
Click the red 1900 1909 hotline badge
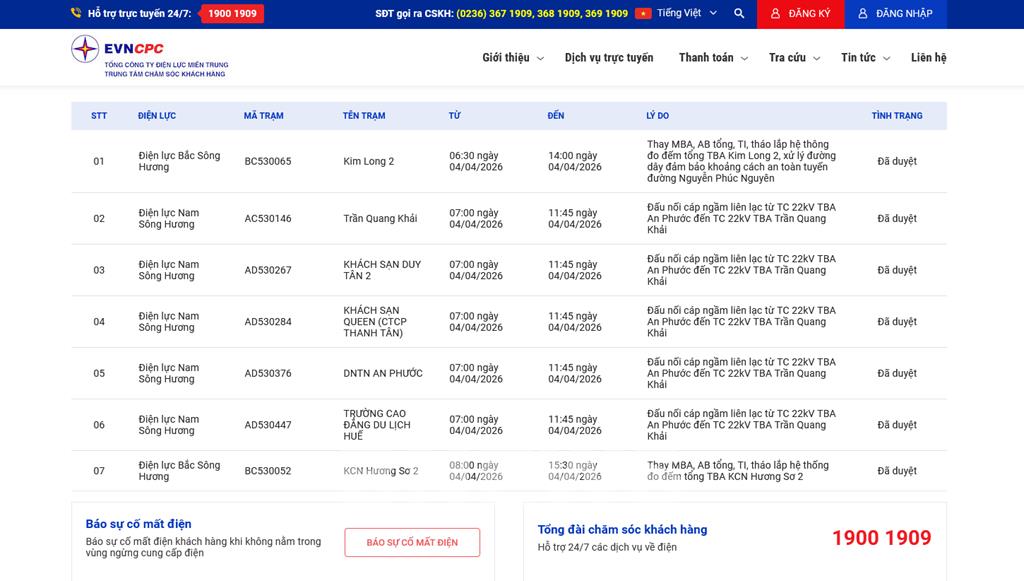pyautogui.click(x=232, y=14)
